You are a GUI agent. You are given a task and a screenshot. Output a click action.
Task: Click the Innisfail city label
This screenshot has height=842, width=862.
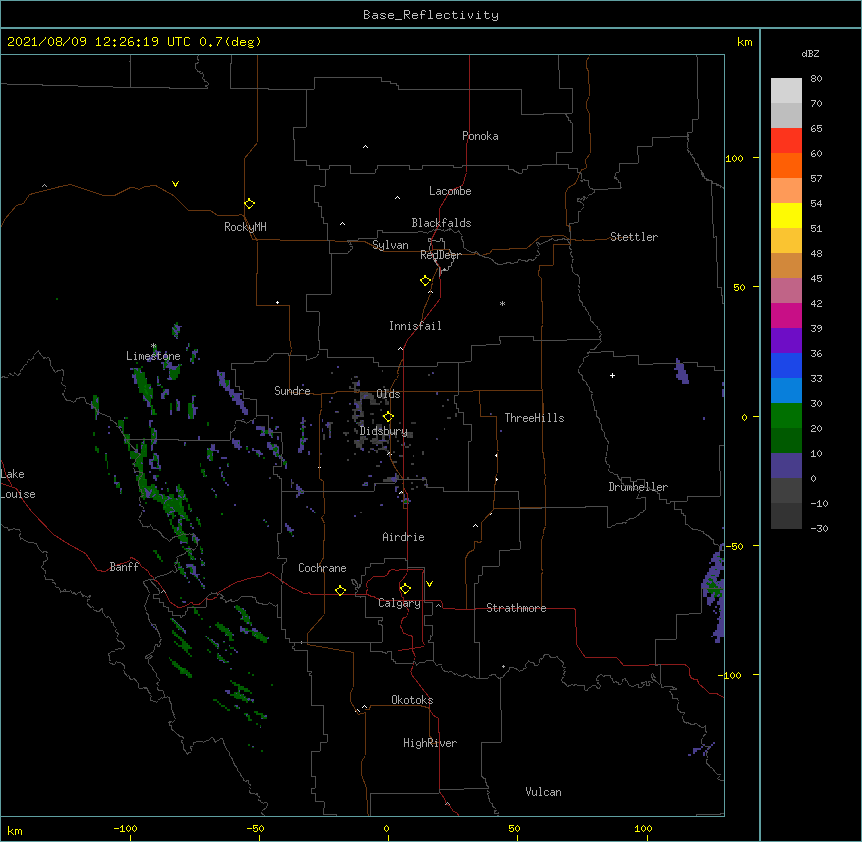415,326
